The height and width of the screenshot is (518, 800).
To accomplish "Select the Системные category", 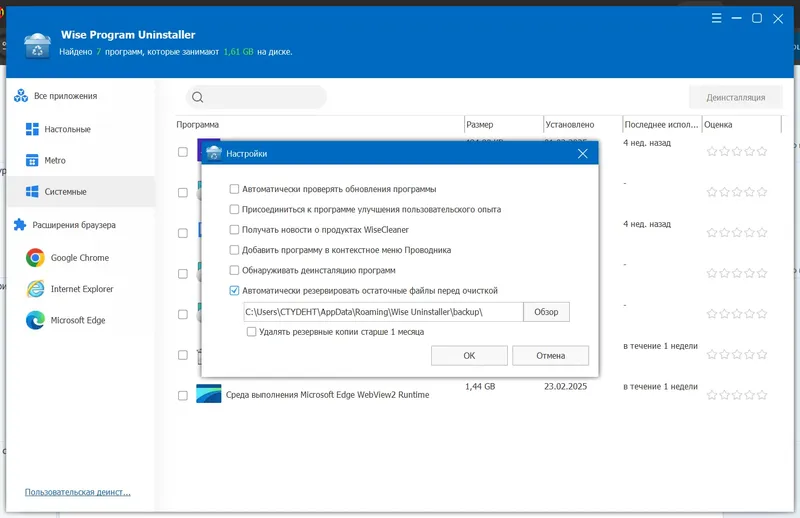I will pos(81,191).
